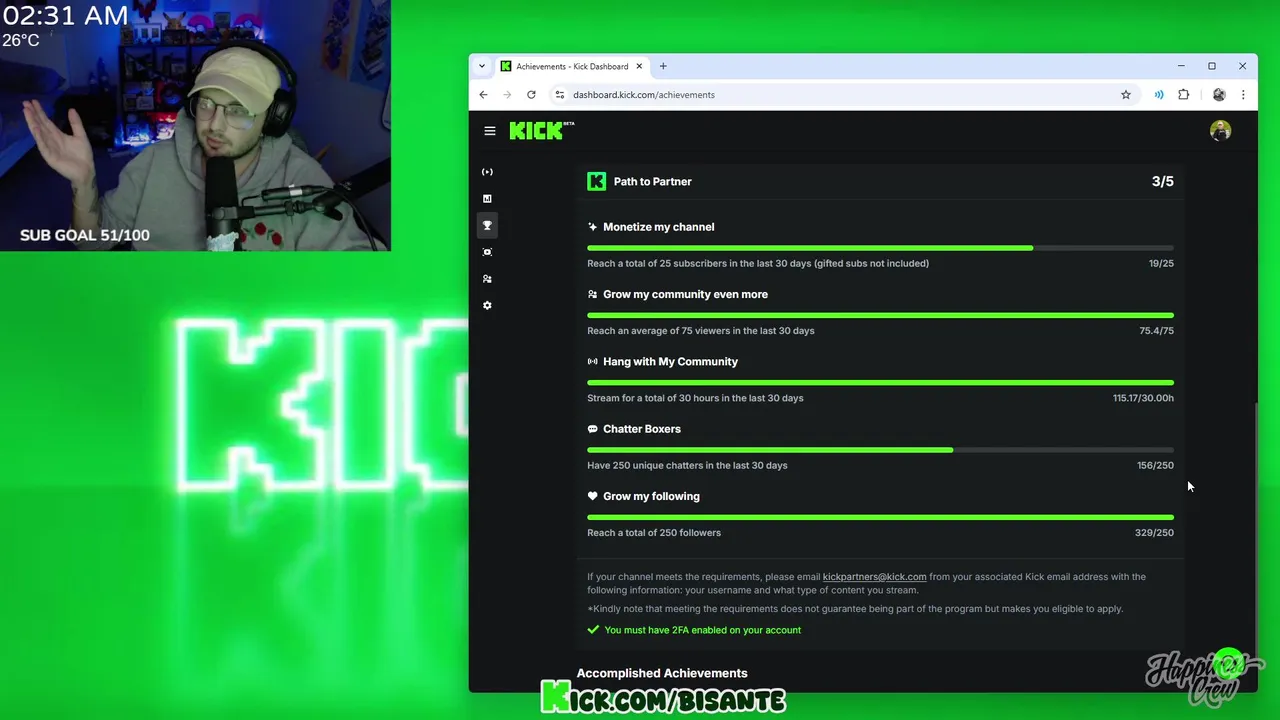Expand the tab search dropdown arrow

[x=482, y=66]
